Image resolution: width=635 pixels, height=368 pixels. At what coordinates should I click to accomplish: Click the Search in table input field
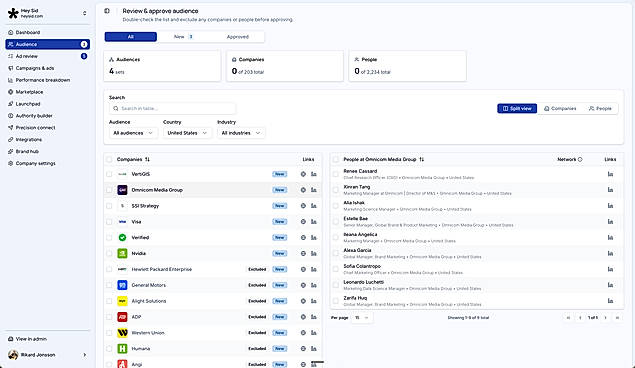click(x=172, y=108)
